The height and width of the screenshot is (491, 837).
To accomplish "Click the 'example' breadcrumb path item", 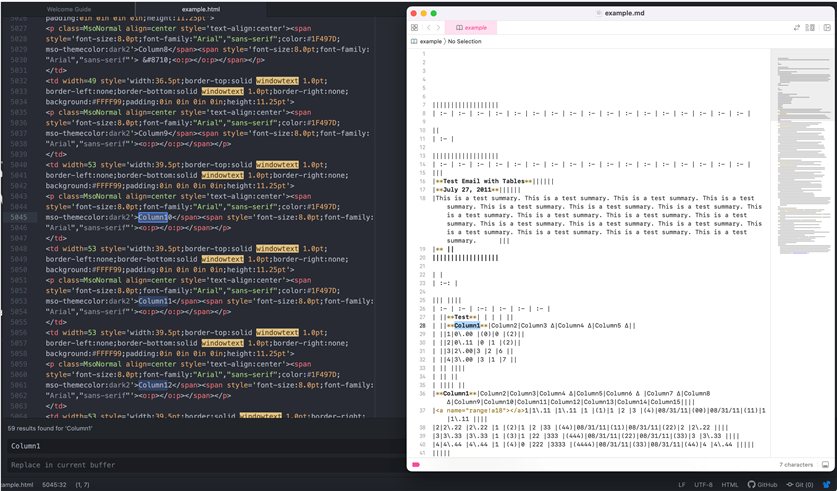I will point(429,42).
